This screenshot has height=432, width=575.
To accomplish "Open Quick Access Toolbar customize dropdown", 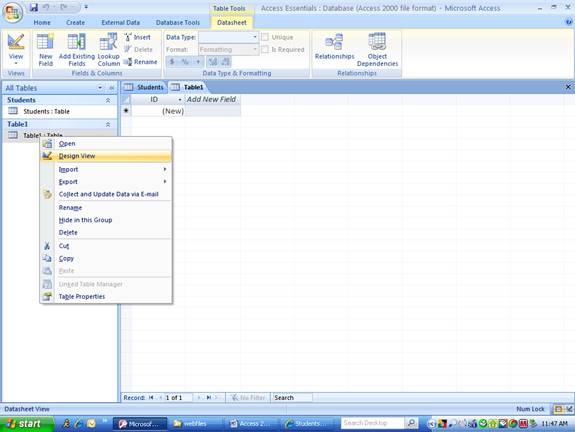I will (x=86, y=7).
